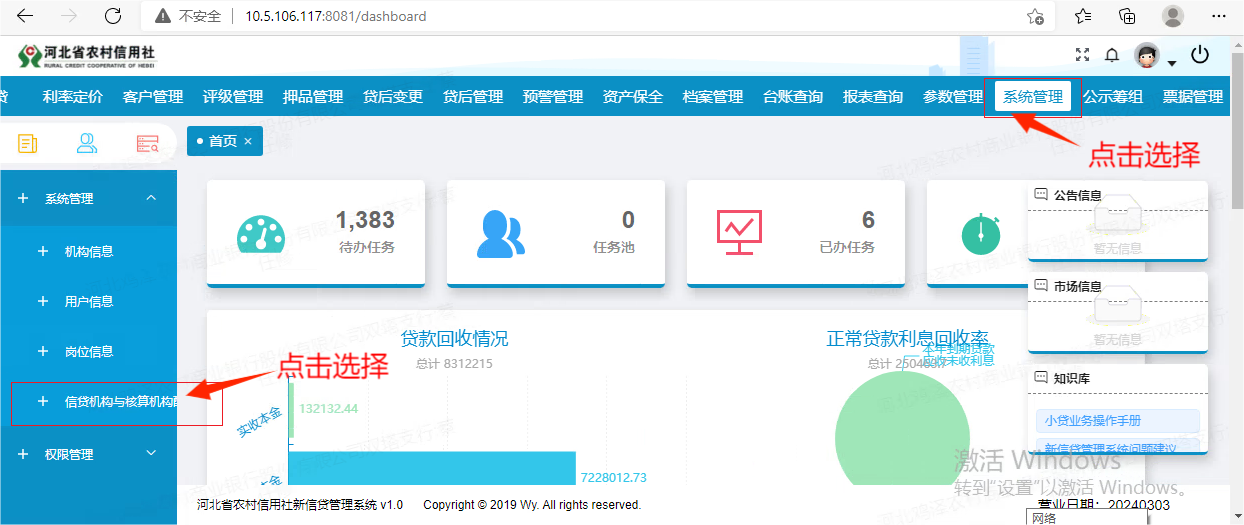This screenshot has width=1244, height=525.
Task: Select 信贷机构与核算机构 sidebar item
Action: [x=88, y=402]
